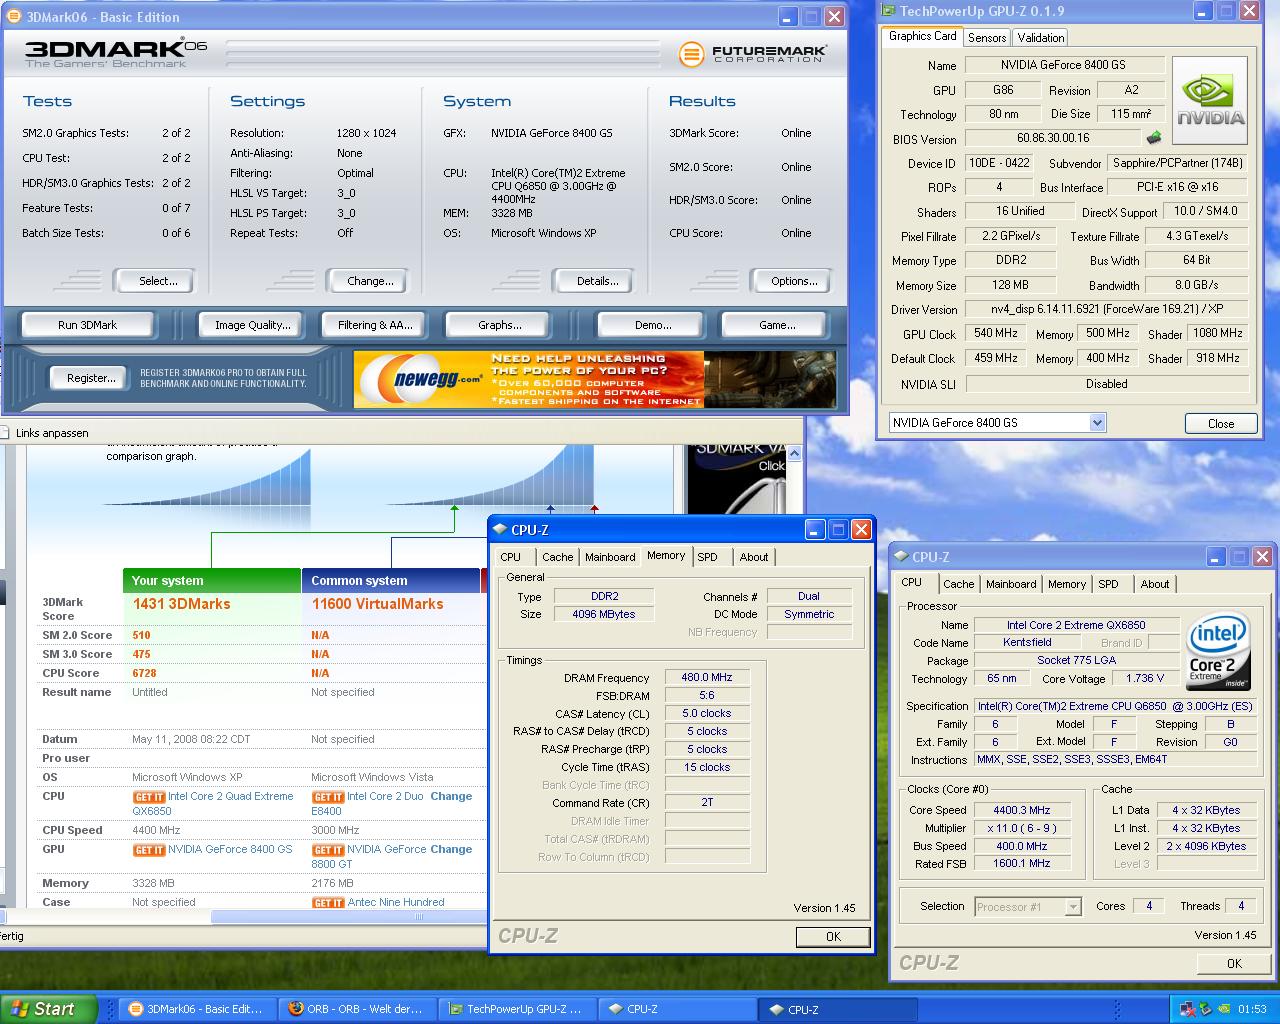The height and width of the screenshot is (1024, 1280).
Task: Click the NVIDIA GeForce 8400 GS link in ORB page
Action: coord(230,849)
